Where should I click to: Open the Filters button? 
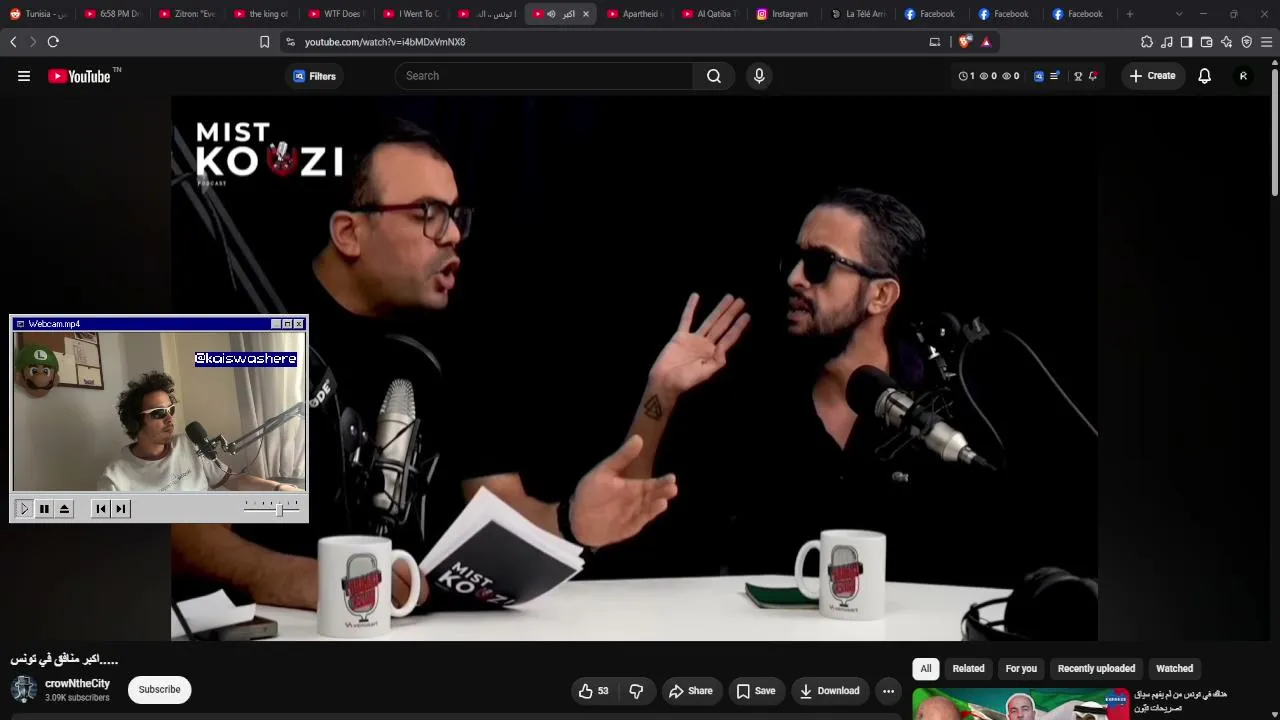pyautogui.click(x=314, y=76)
